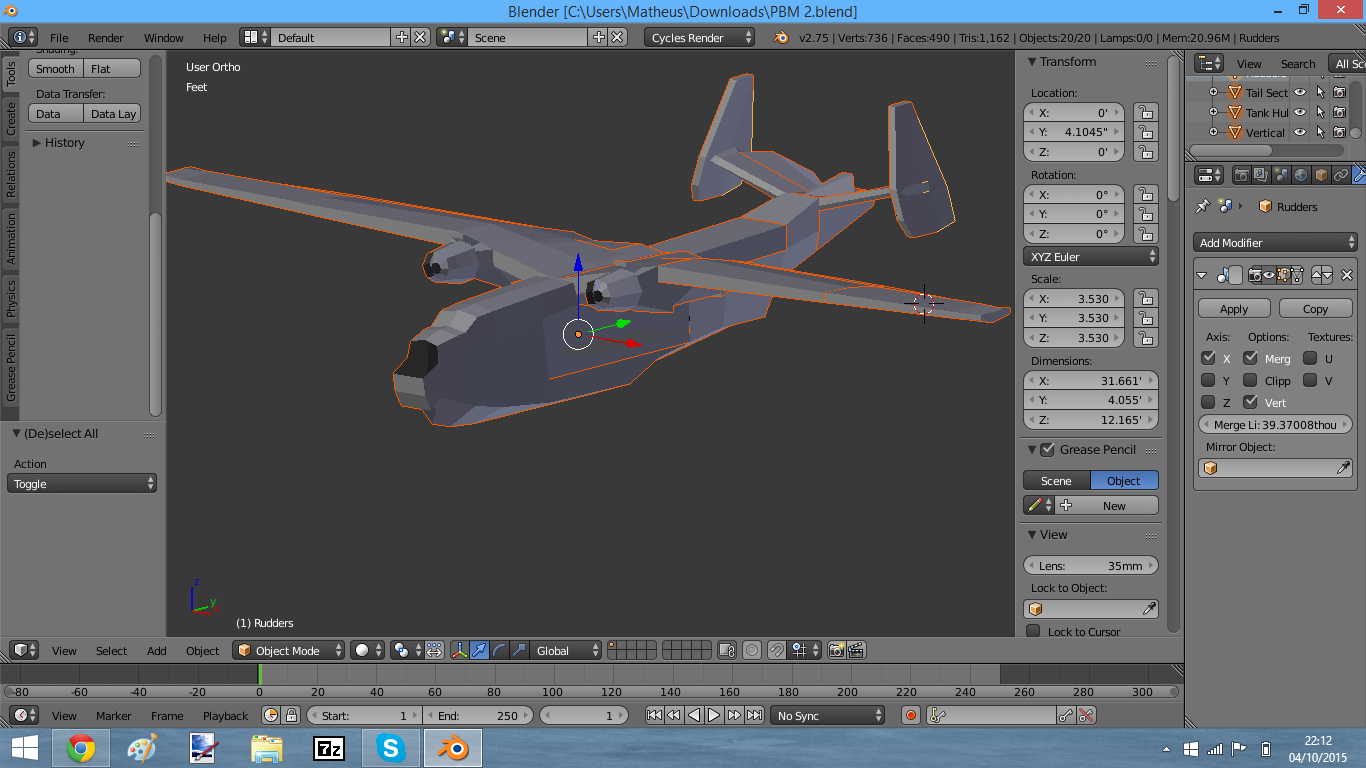Open the Render menu
The width and height of the screenshot is (1366, 768).
click(106, 37)
